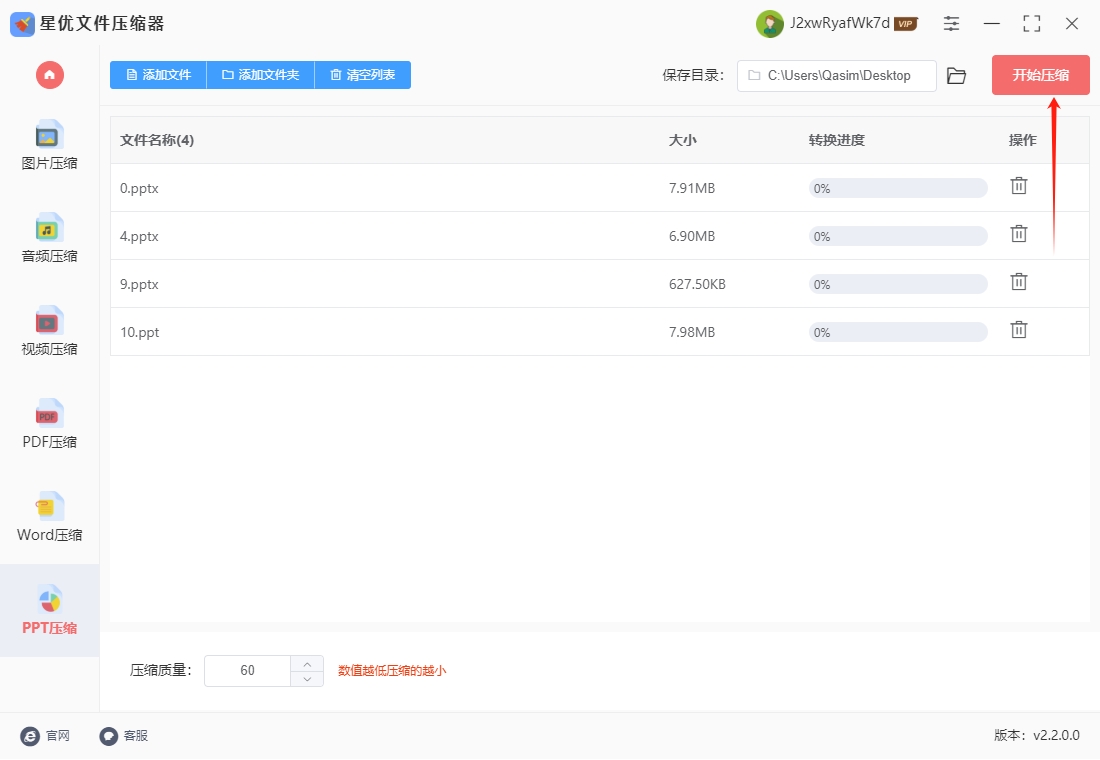Delete 9.pptx using trash icon
1100x760 pixels.
pos(1019,282)
